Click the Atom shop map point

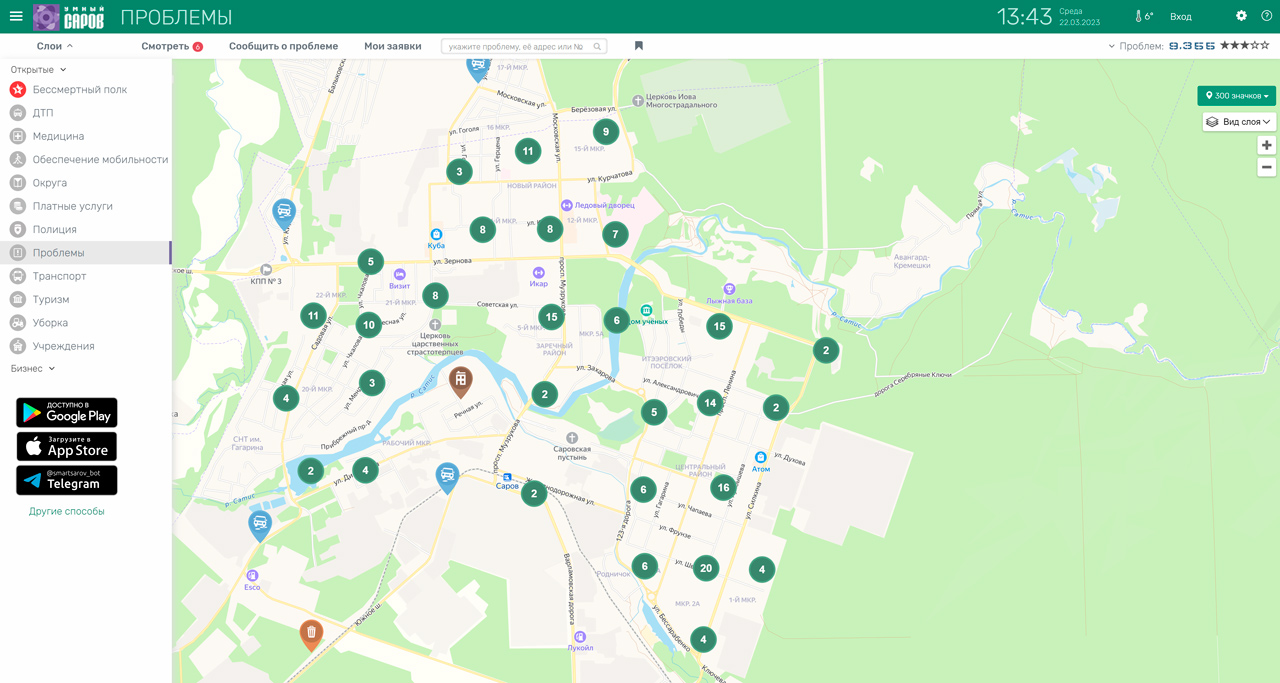coord(761,457)
